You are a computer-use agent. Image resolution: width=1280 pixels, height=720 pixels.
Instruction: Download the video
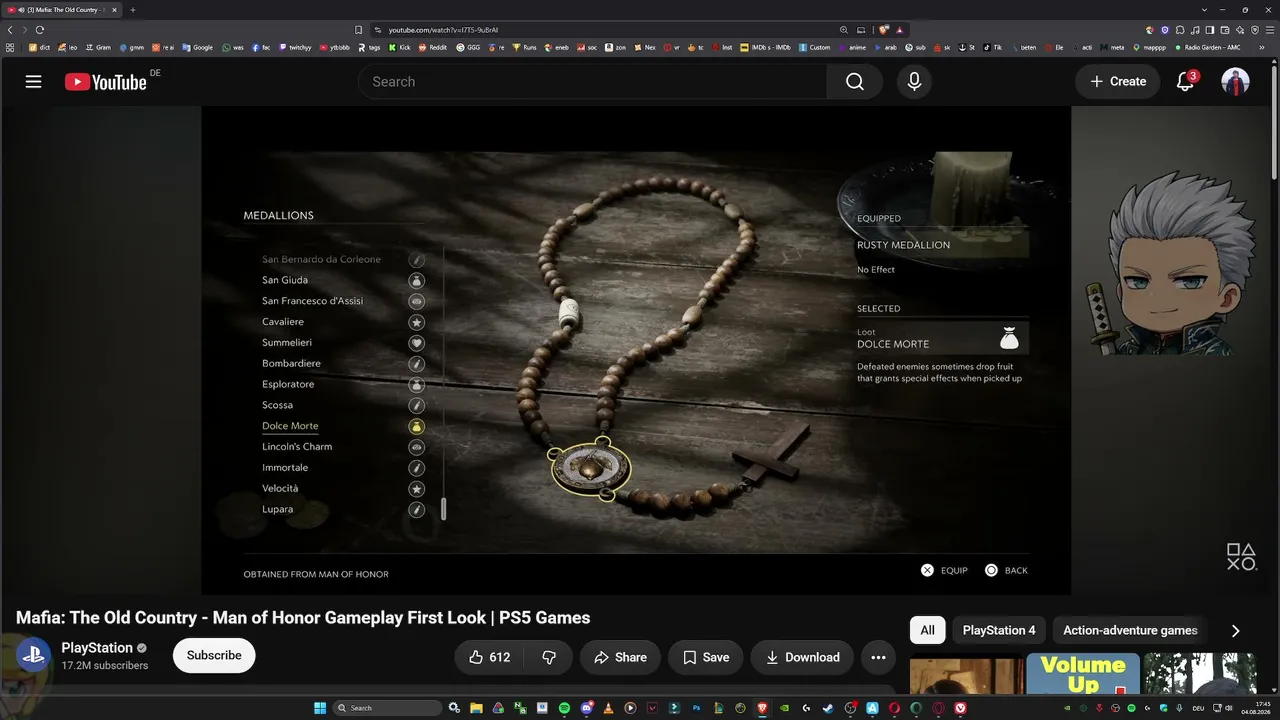[802, 657]
